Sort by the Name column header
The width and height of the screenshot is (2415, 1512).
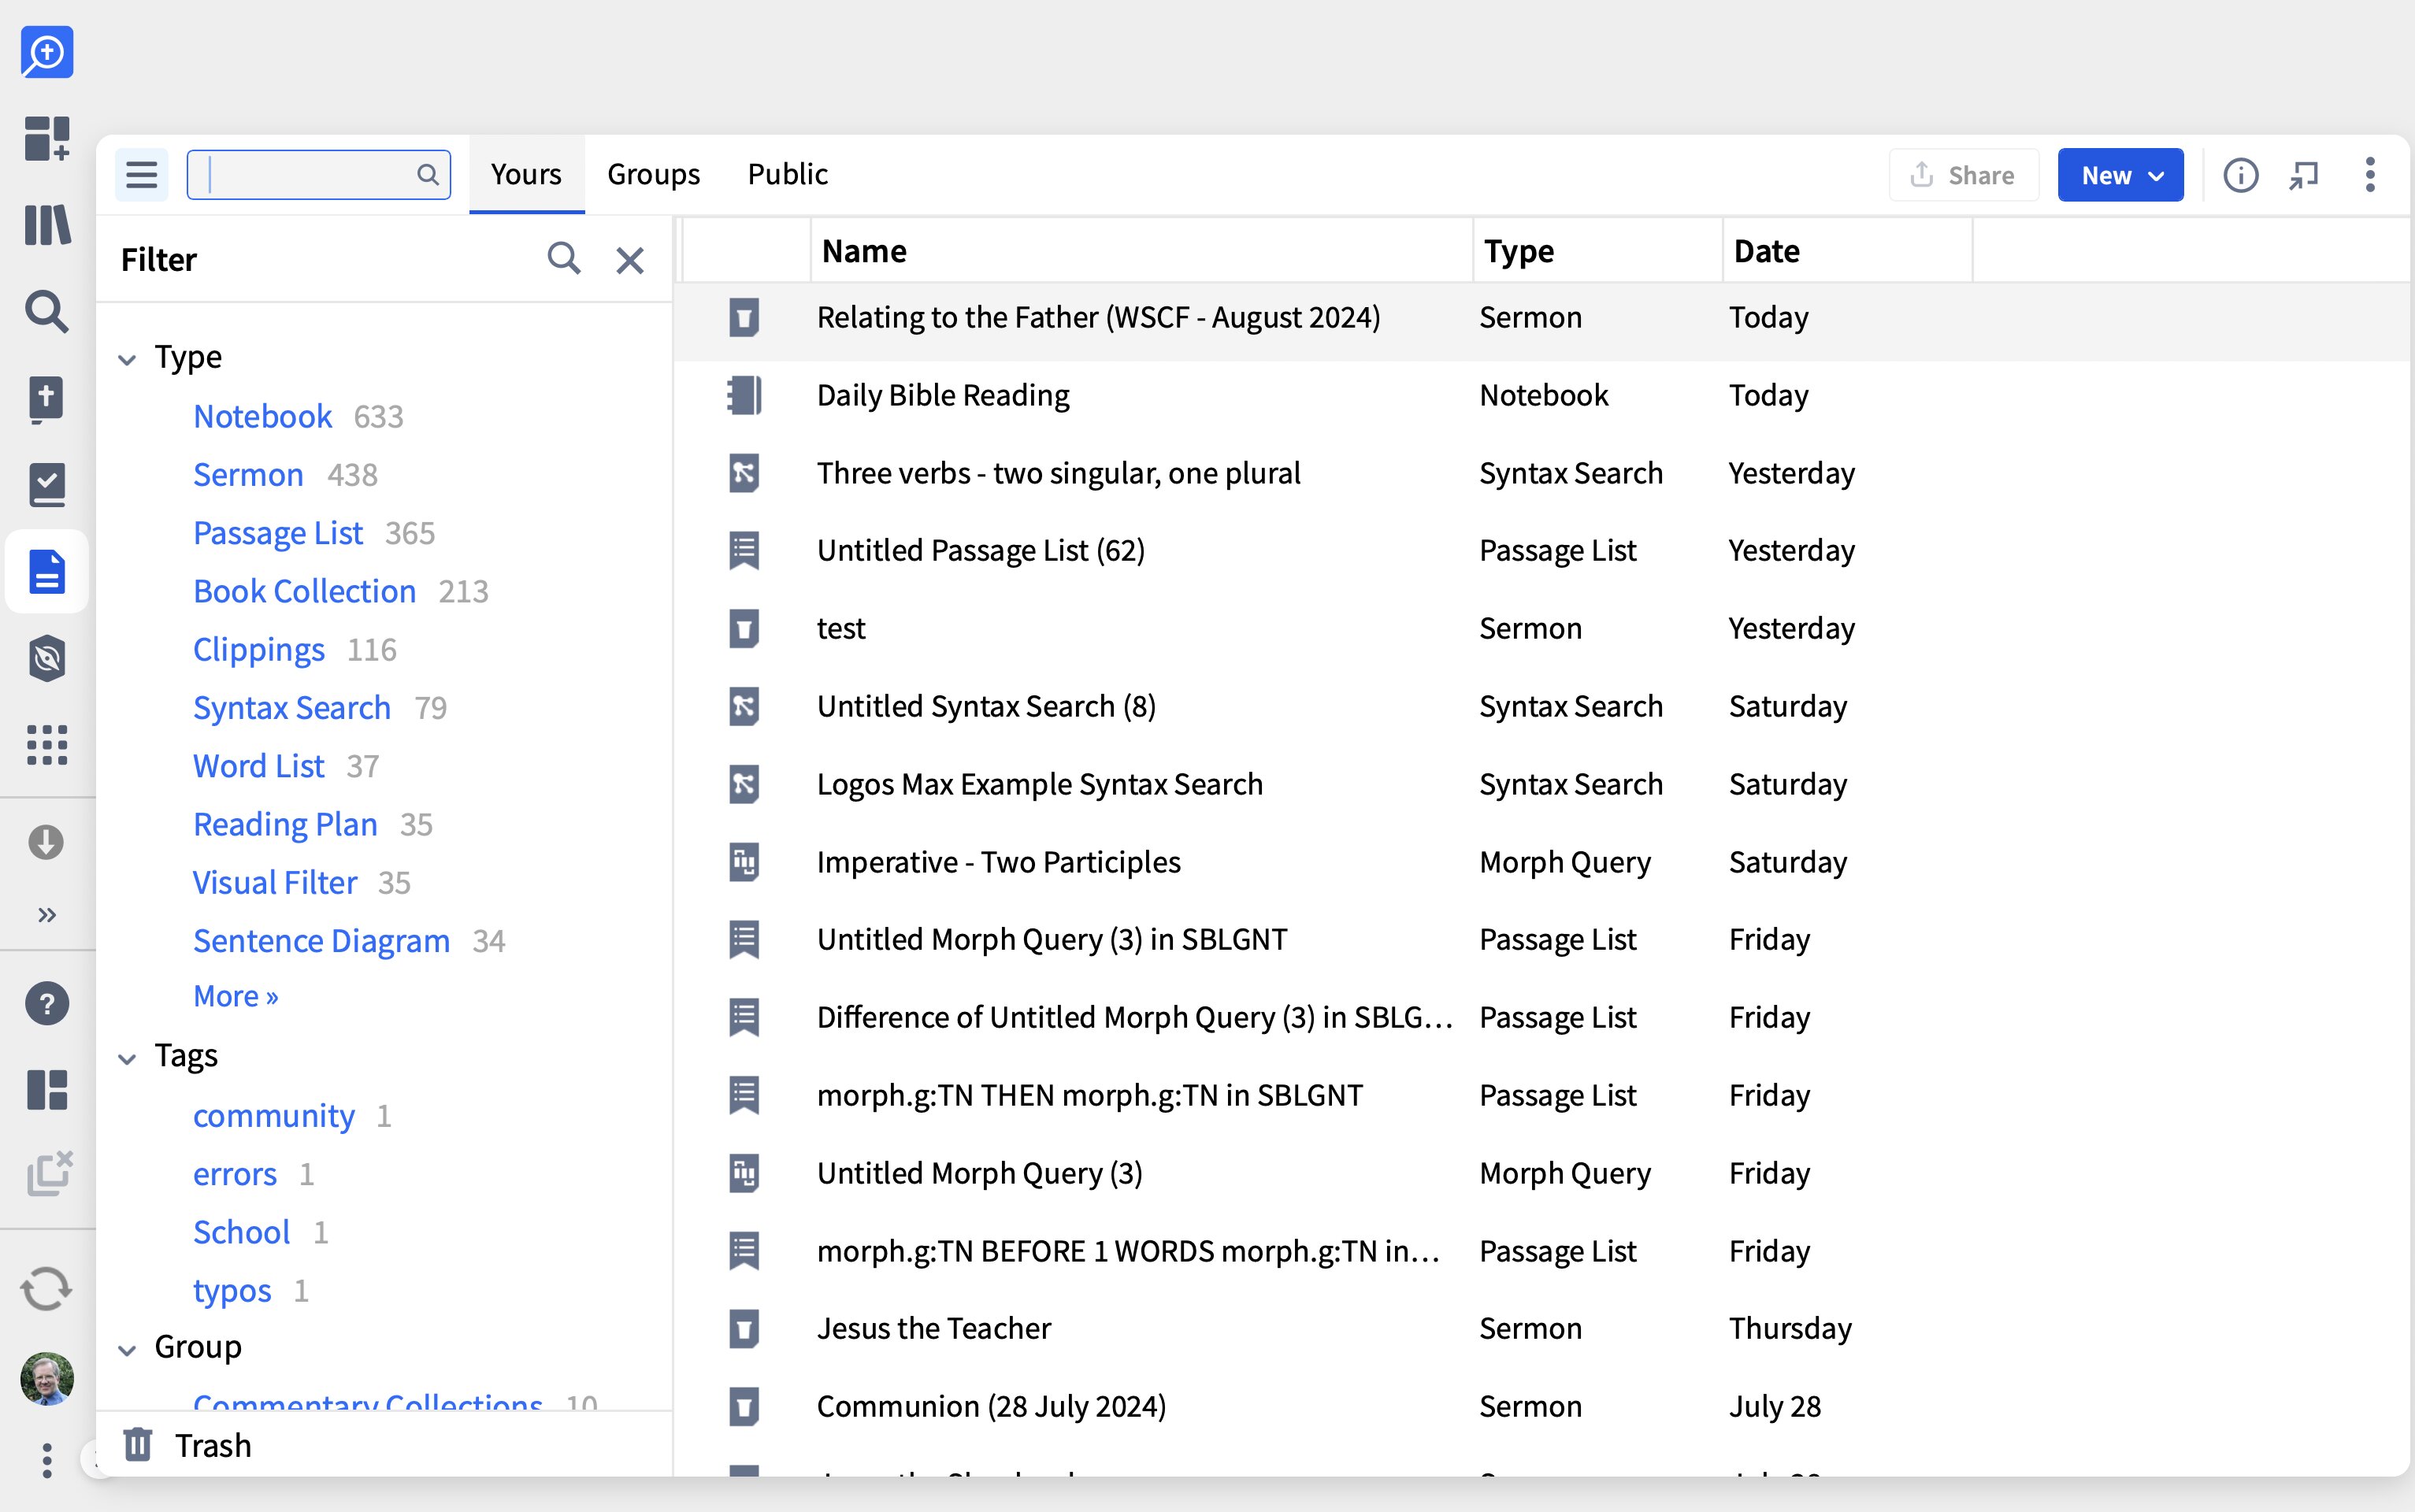tap(864, 251)
